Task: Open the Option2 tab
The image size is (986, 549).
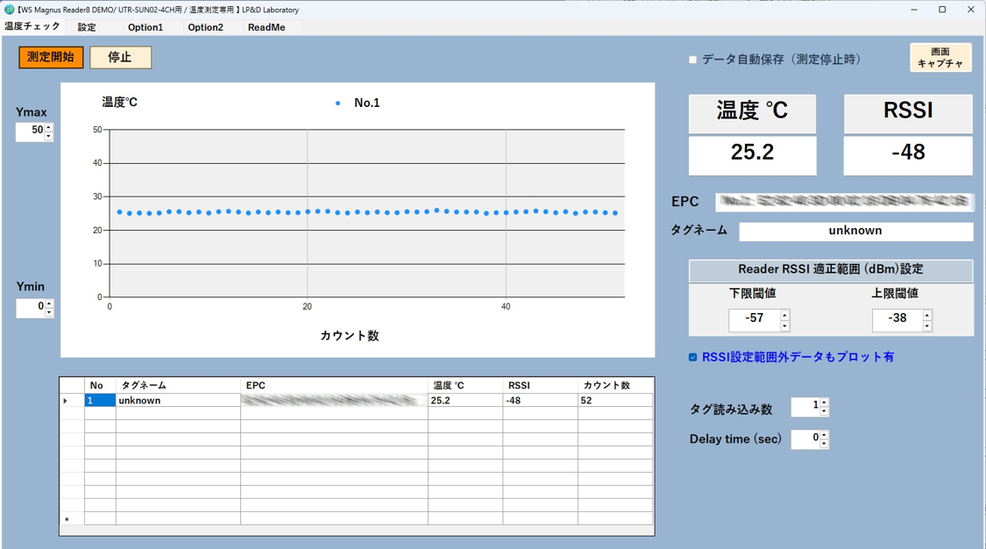Action: click(205, 27)
